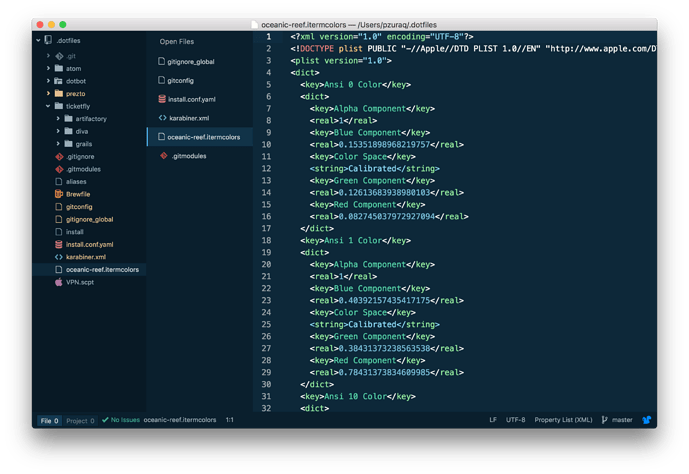Change the UTF-8 encoding selector
This screenshot has width=689, height=474.
point(515,420)
